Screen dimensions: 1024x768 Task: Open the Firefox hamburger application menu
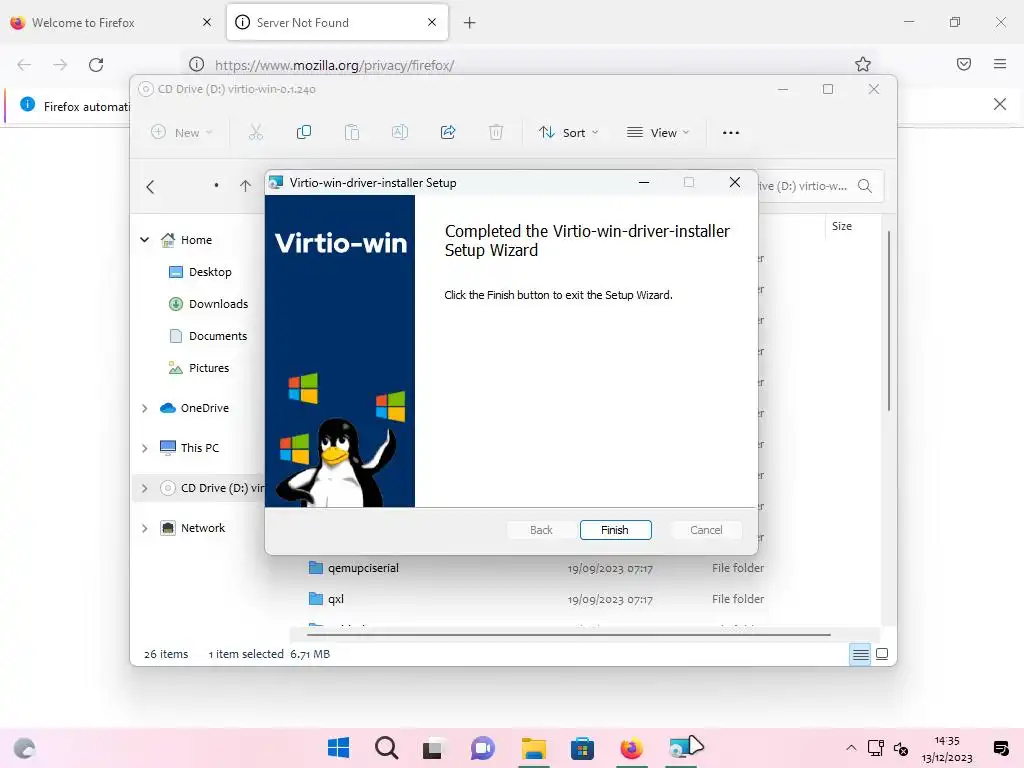(1000, 64)
